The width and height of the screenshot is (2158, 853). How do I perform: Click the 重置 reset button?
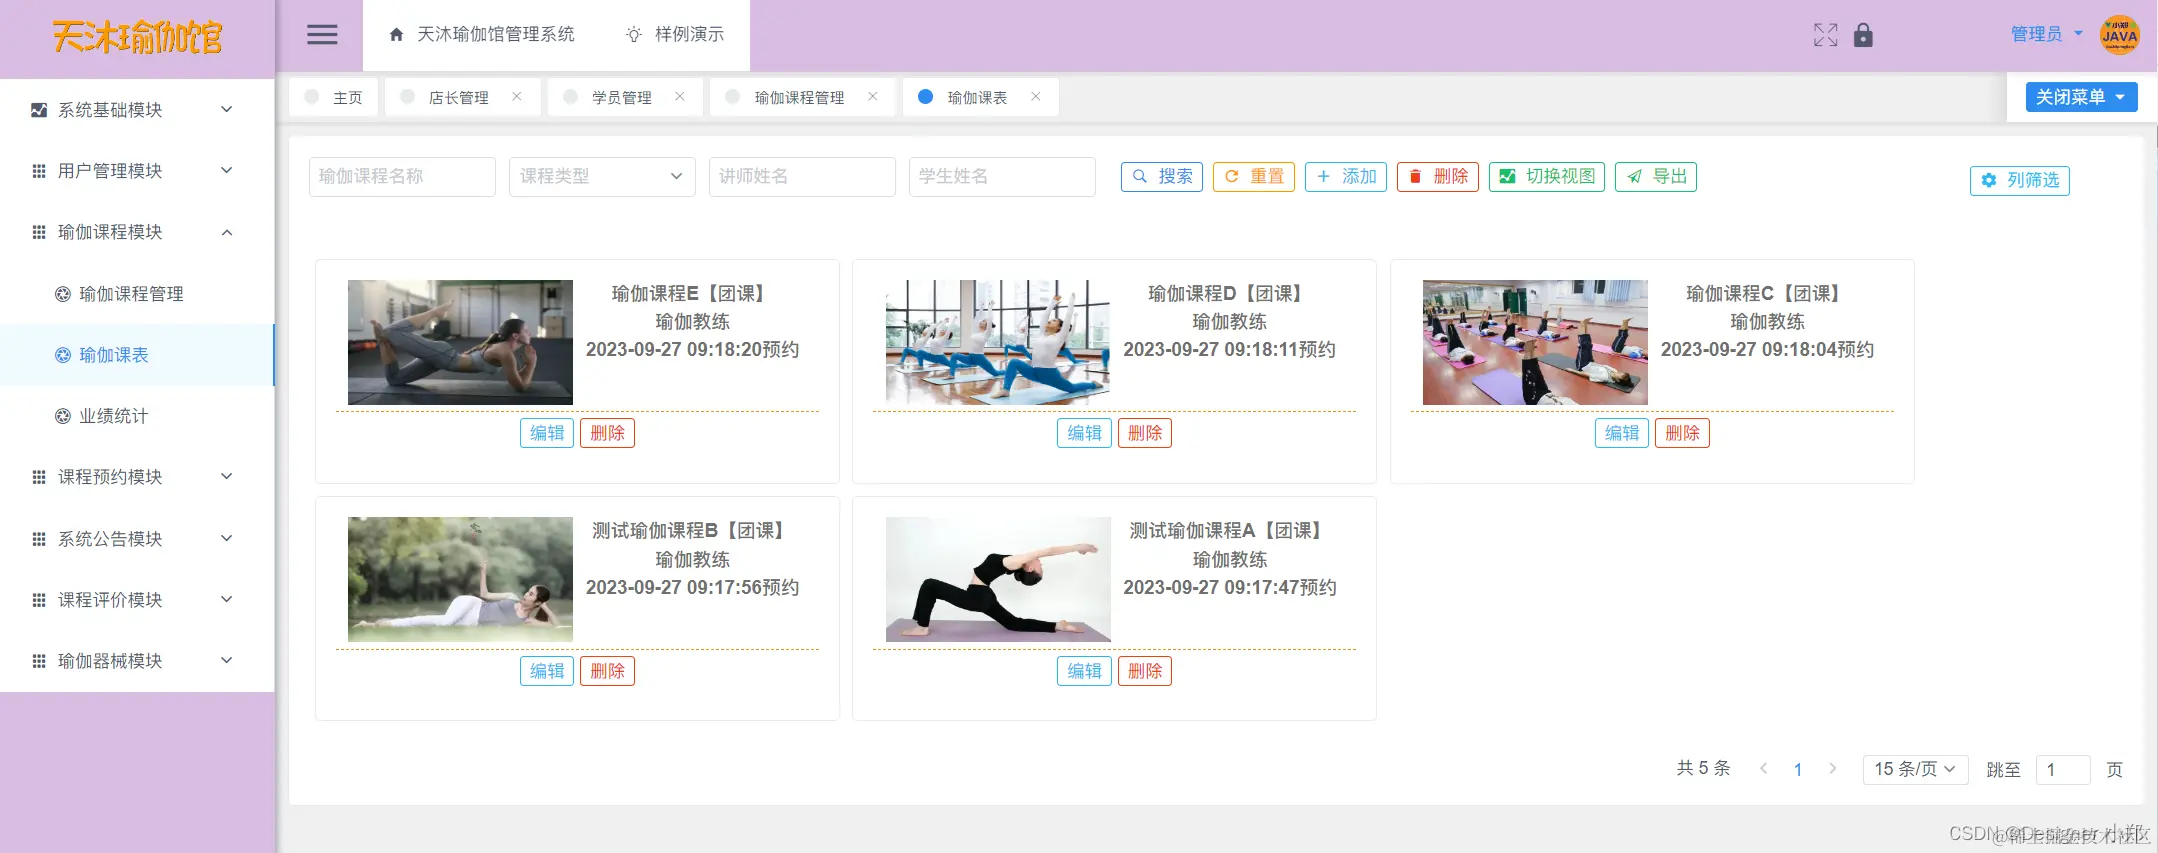1254,177
